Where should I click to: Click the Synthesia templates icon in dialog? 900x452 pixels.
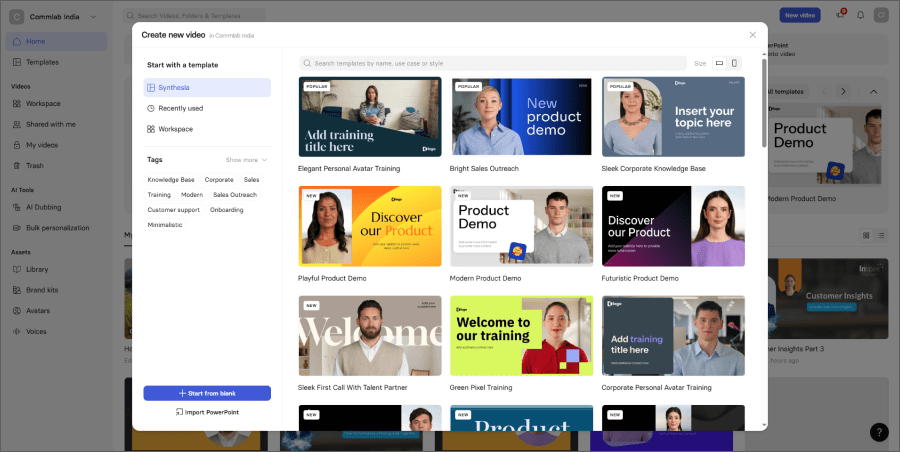click(151, 88)
